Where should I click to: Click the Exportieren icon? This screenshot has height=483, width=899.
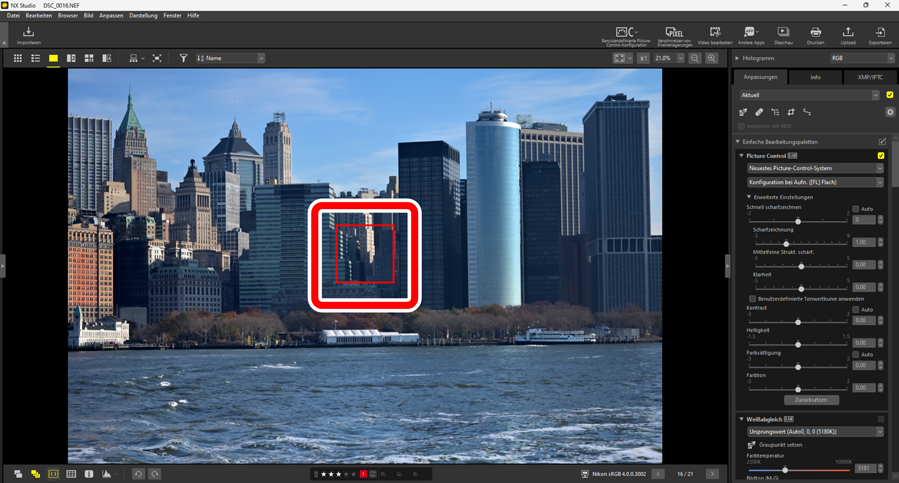click(x=880, y=34)
